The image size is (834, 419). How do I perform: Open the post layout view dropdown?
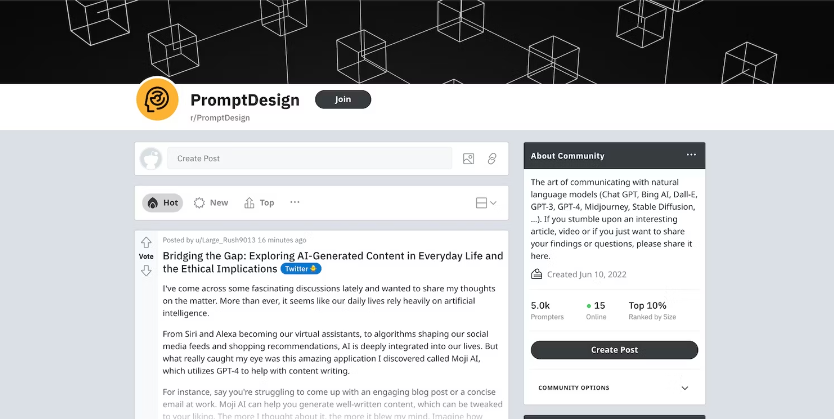pos(486,203)
